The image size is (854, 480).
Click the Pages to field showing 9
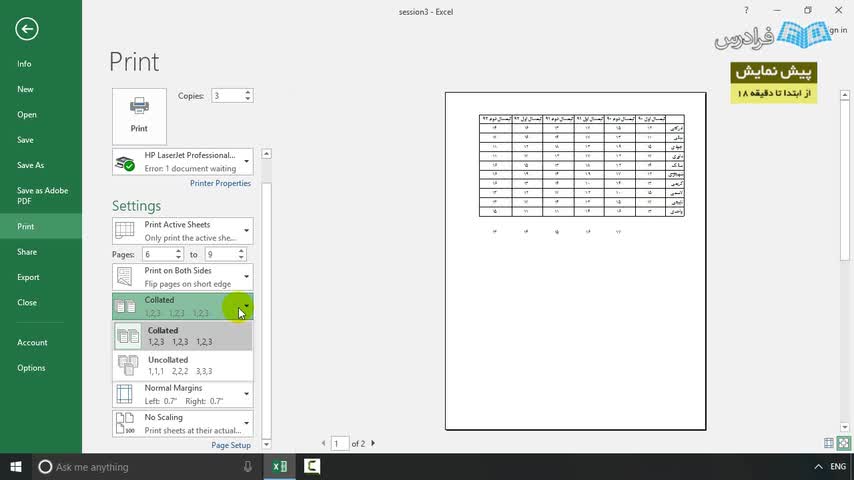[x=221, y=254]
